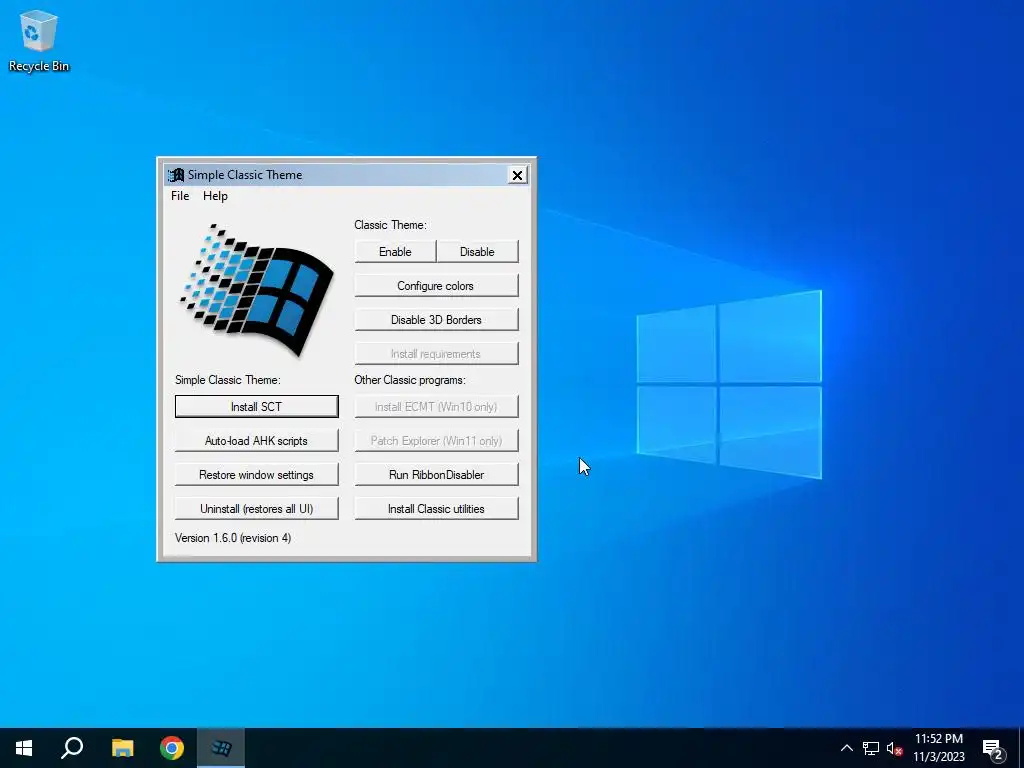1024x768 pixels.
Task: Click Auto-load AHK scripts button
Action: pos(257,440)
